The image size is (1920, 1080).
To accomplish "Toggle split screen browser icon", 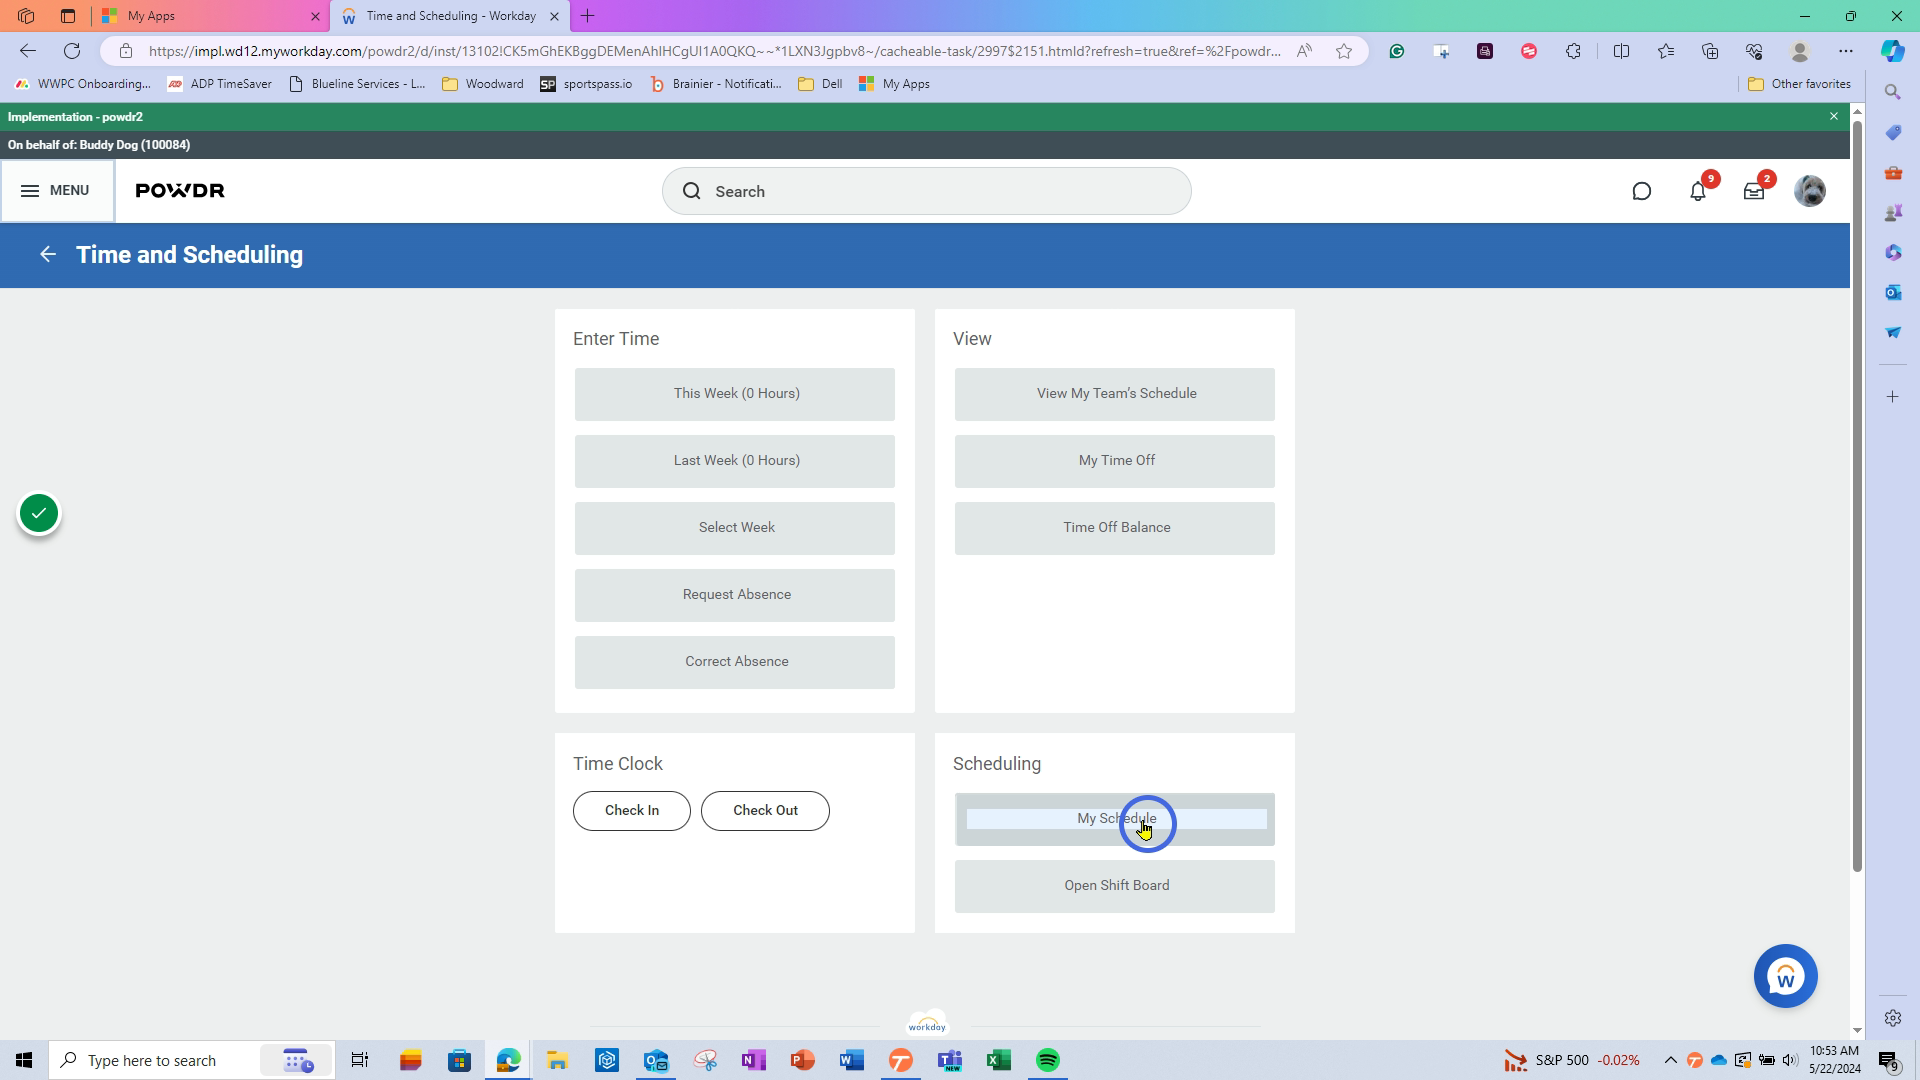I will pyautogui.click(x=1622, y=51).
